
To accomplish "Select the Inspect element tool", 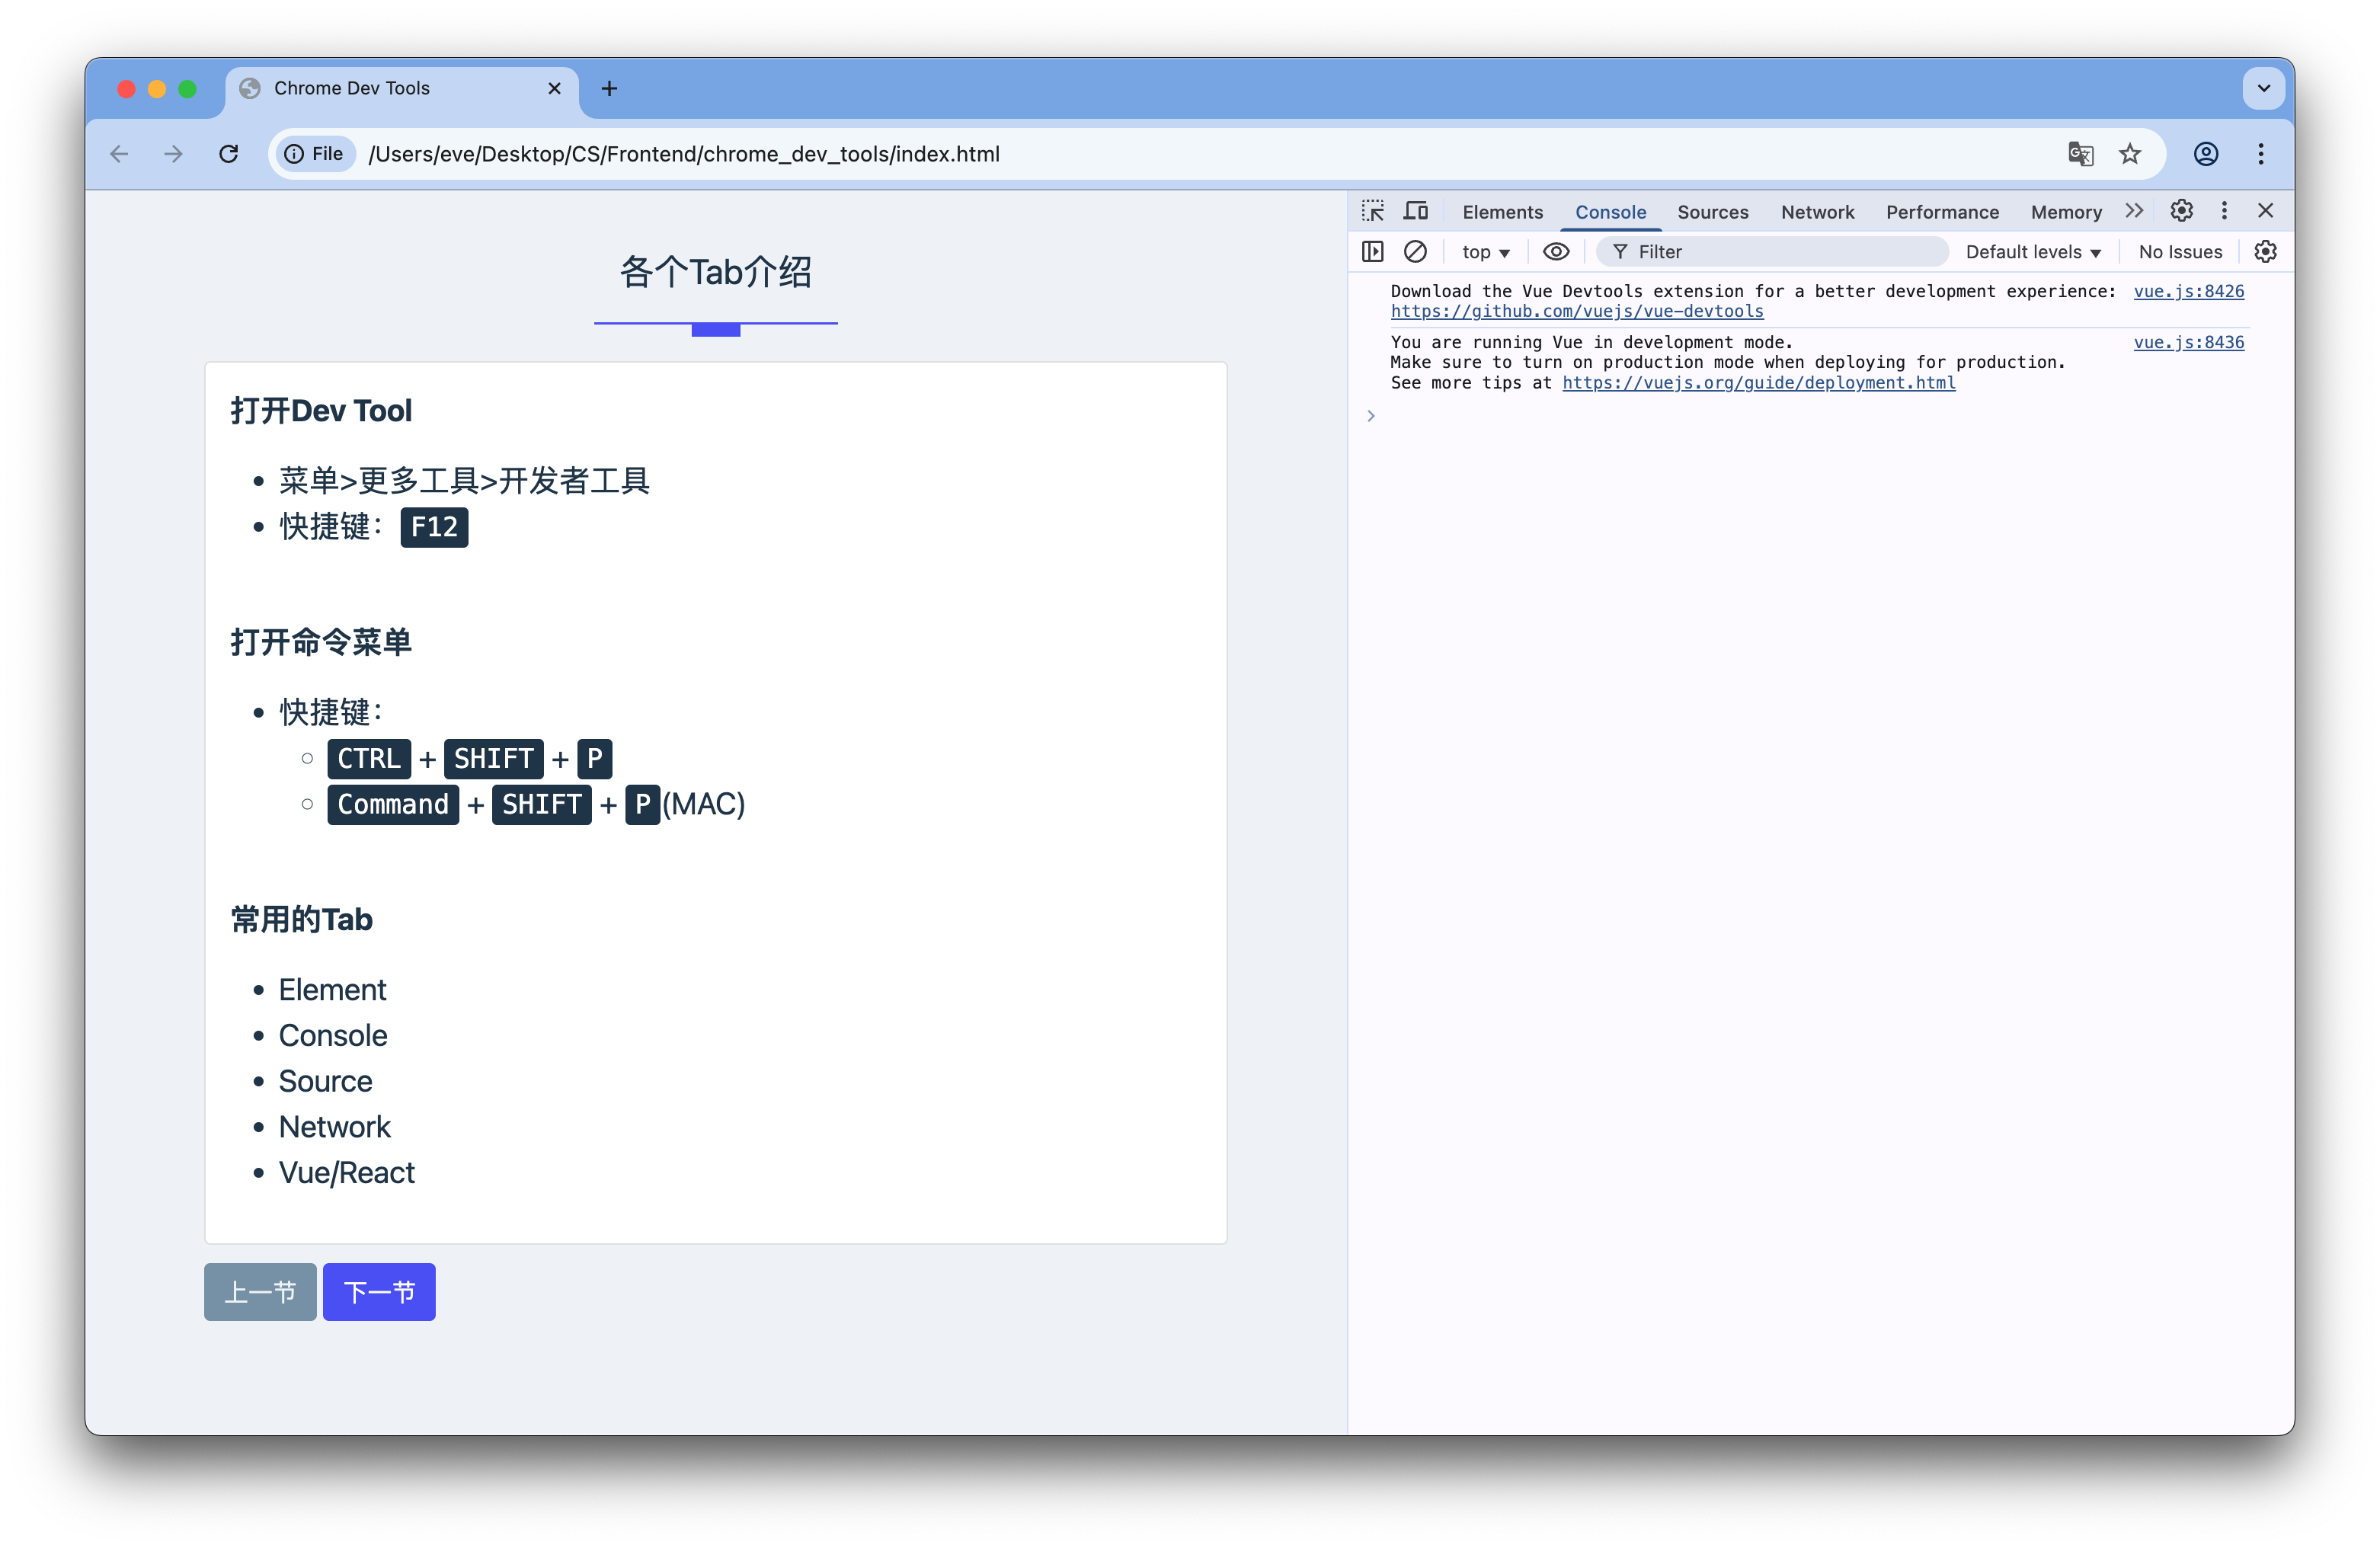I will pyautogui.click(x=1374, y=211).
